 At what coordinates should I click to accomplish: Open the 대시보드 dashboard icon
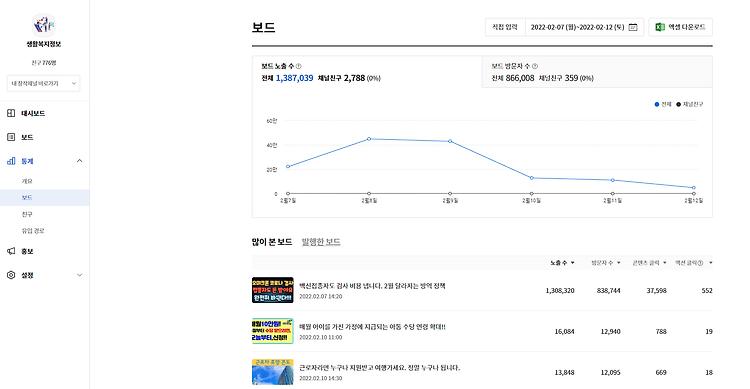point(11,113)
